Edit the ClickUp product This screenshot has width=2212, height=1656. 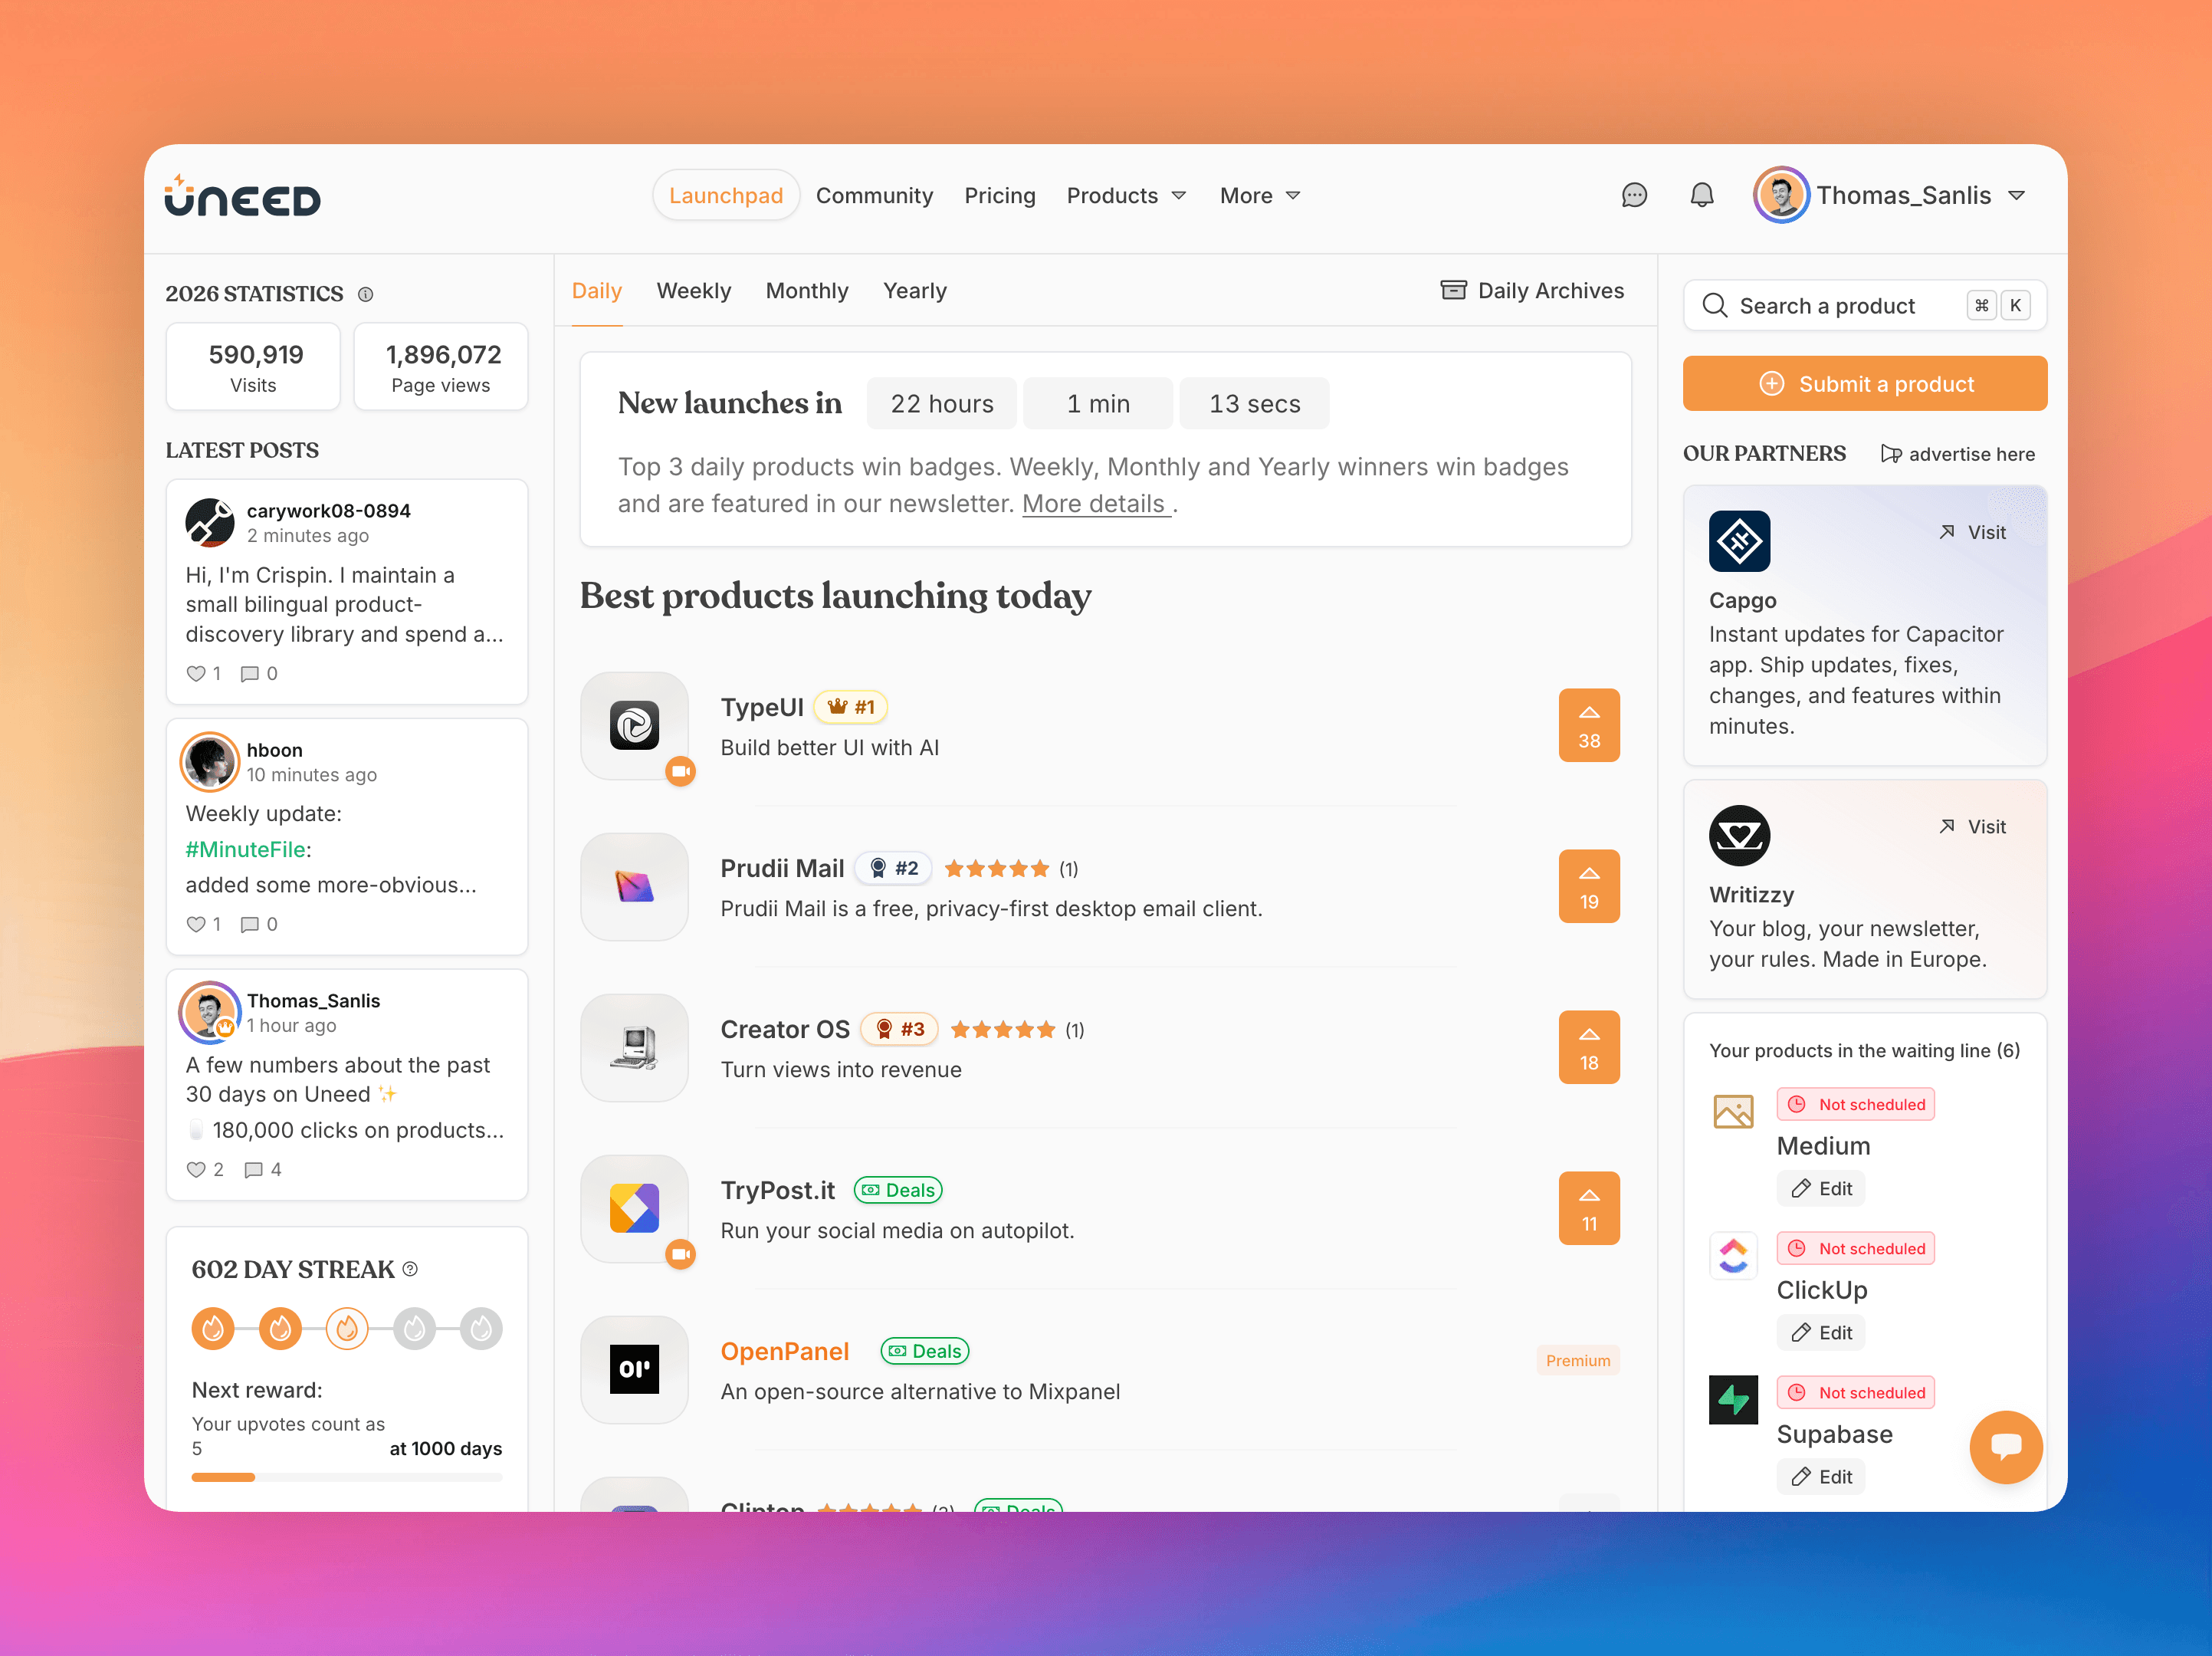[1821, 1333]
